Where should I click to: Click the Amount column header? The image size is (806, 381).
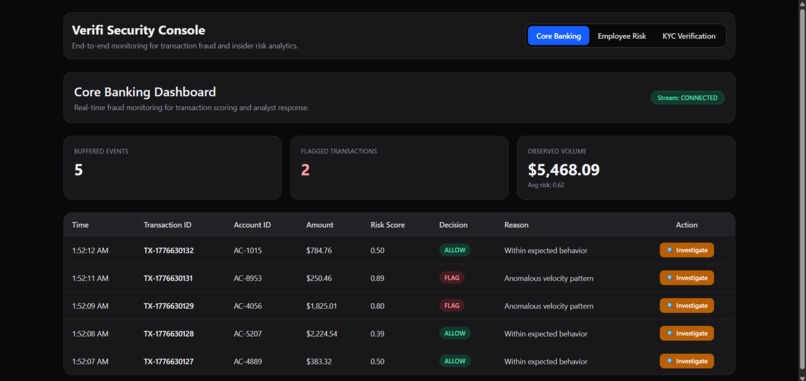coord(320,225)
